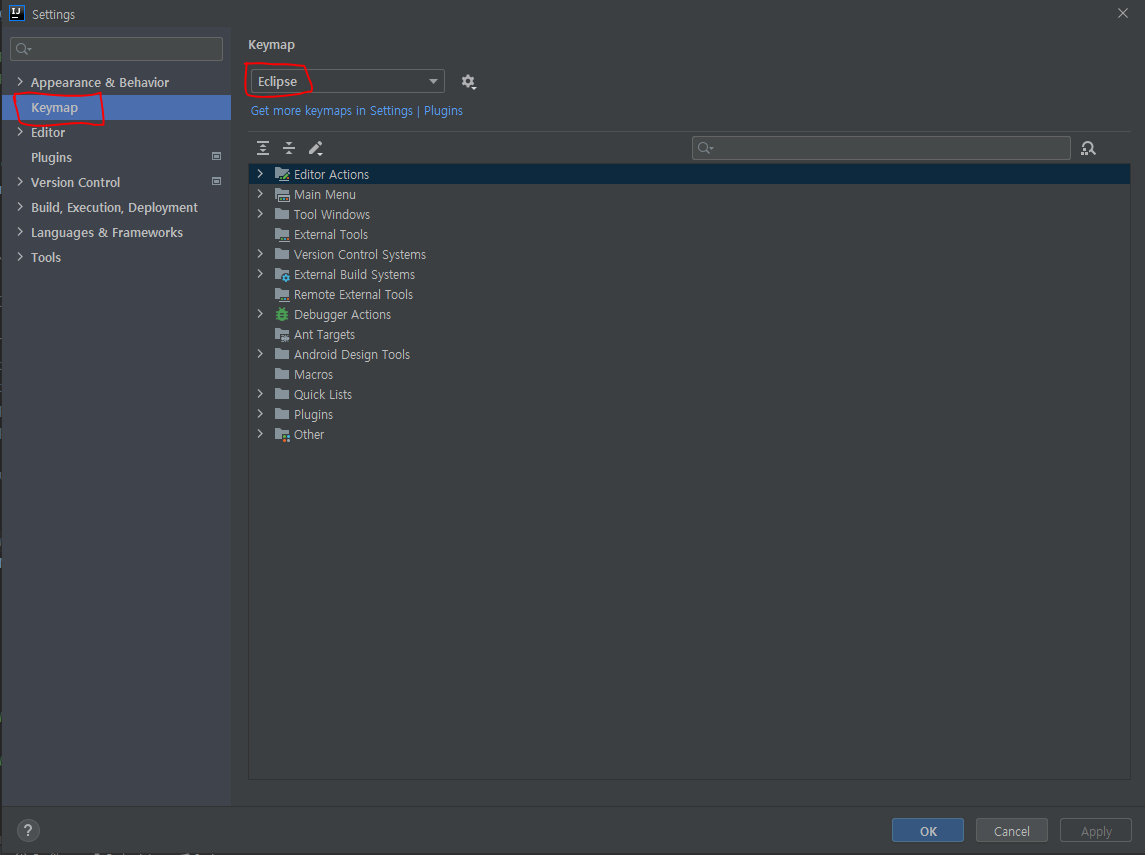
Task: Click the magnifier in keymap action search
Action: point(705,148)
